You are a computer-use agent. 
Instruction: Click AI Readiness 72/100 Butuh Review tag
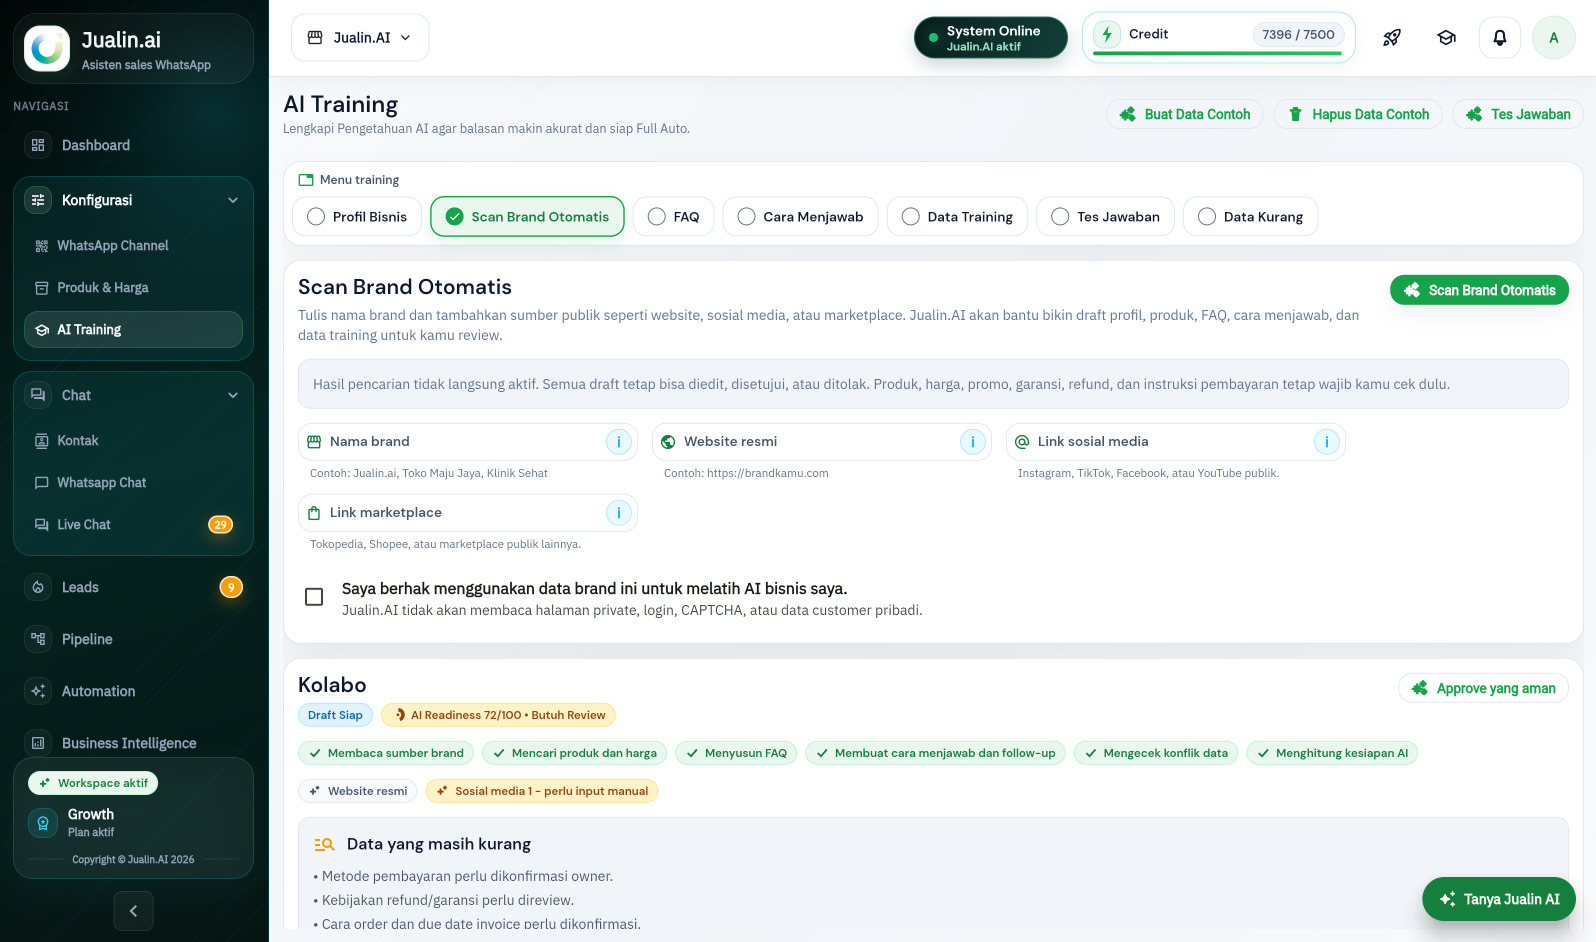coord(499,715)
